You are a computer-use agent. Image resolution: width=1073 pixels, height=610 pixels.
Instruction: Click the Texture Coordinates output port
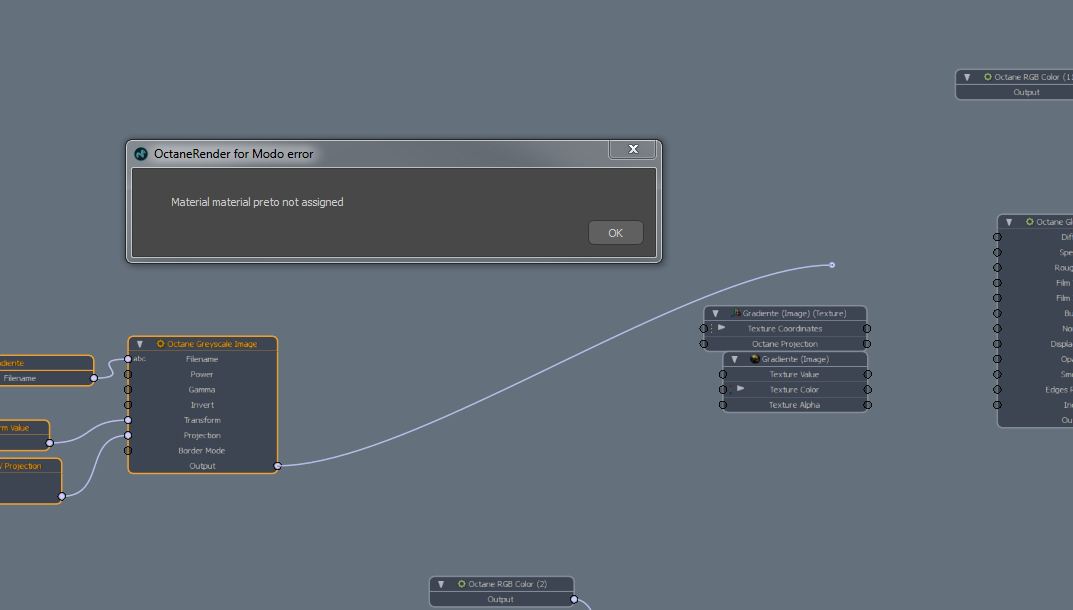[x=867, y=329]
